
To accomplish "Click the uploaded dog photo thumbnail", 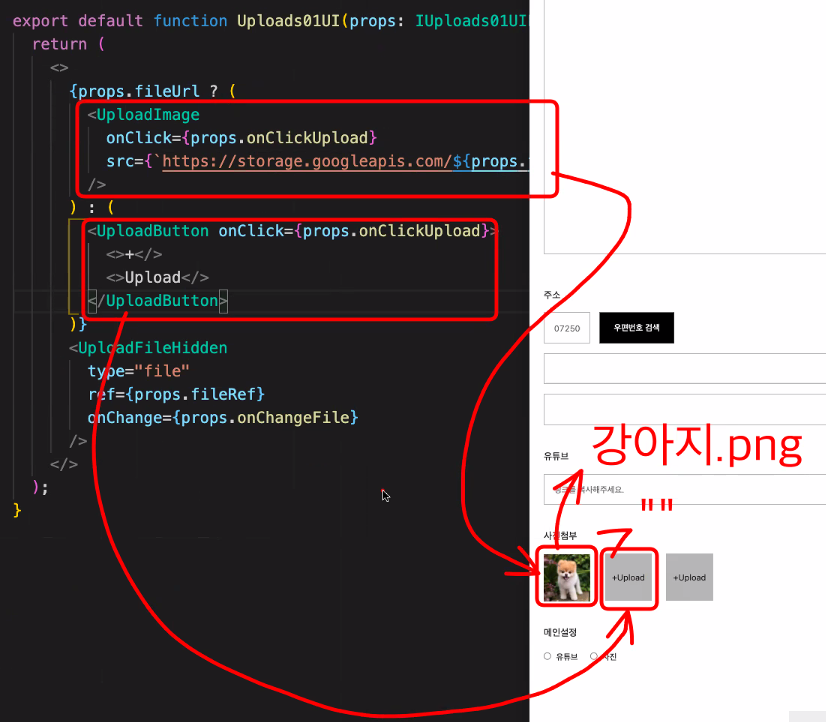I will click(567, 577).
